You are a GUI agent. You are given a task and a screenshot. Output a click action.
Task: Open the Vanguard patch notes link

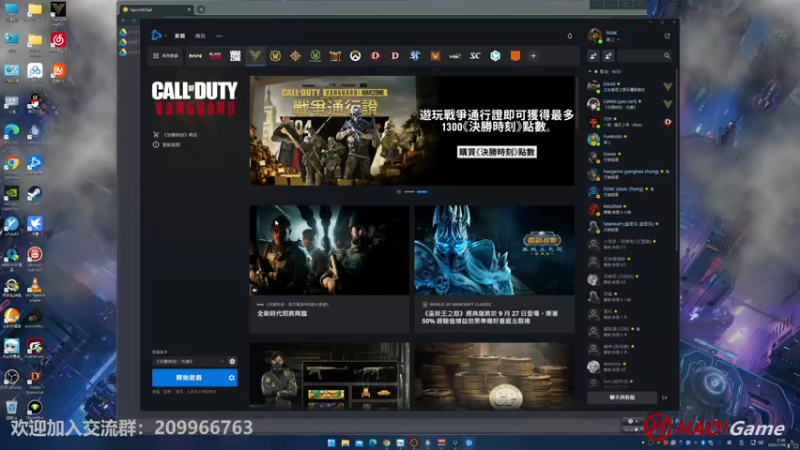tap(166, 145)
